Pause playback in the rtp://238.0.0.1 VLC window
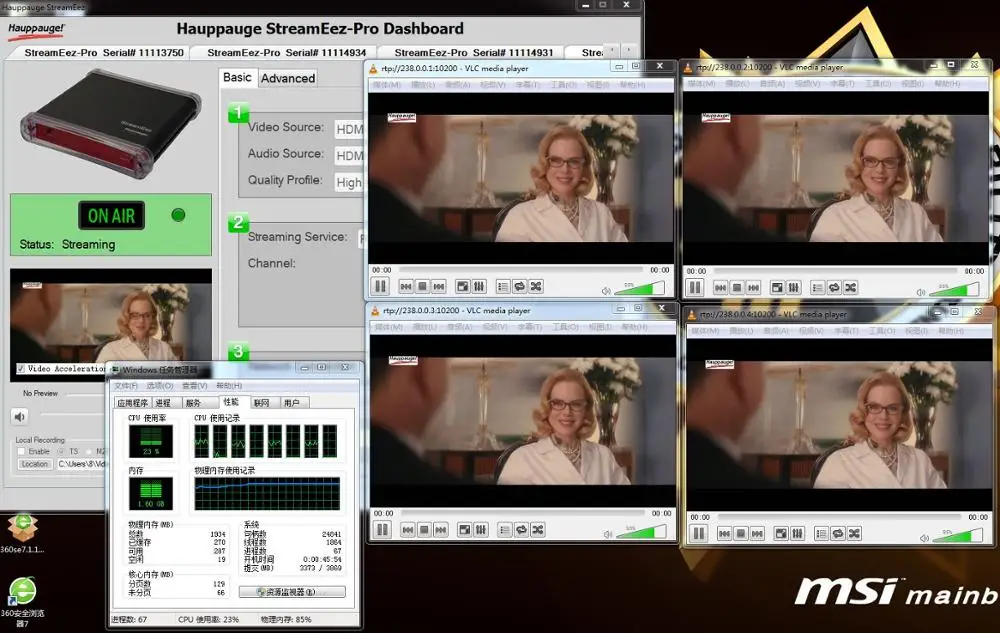The width and height of the screenshot is (1000, 633). coord(381,286)
